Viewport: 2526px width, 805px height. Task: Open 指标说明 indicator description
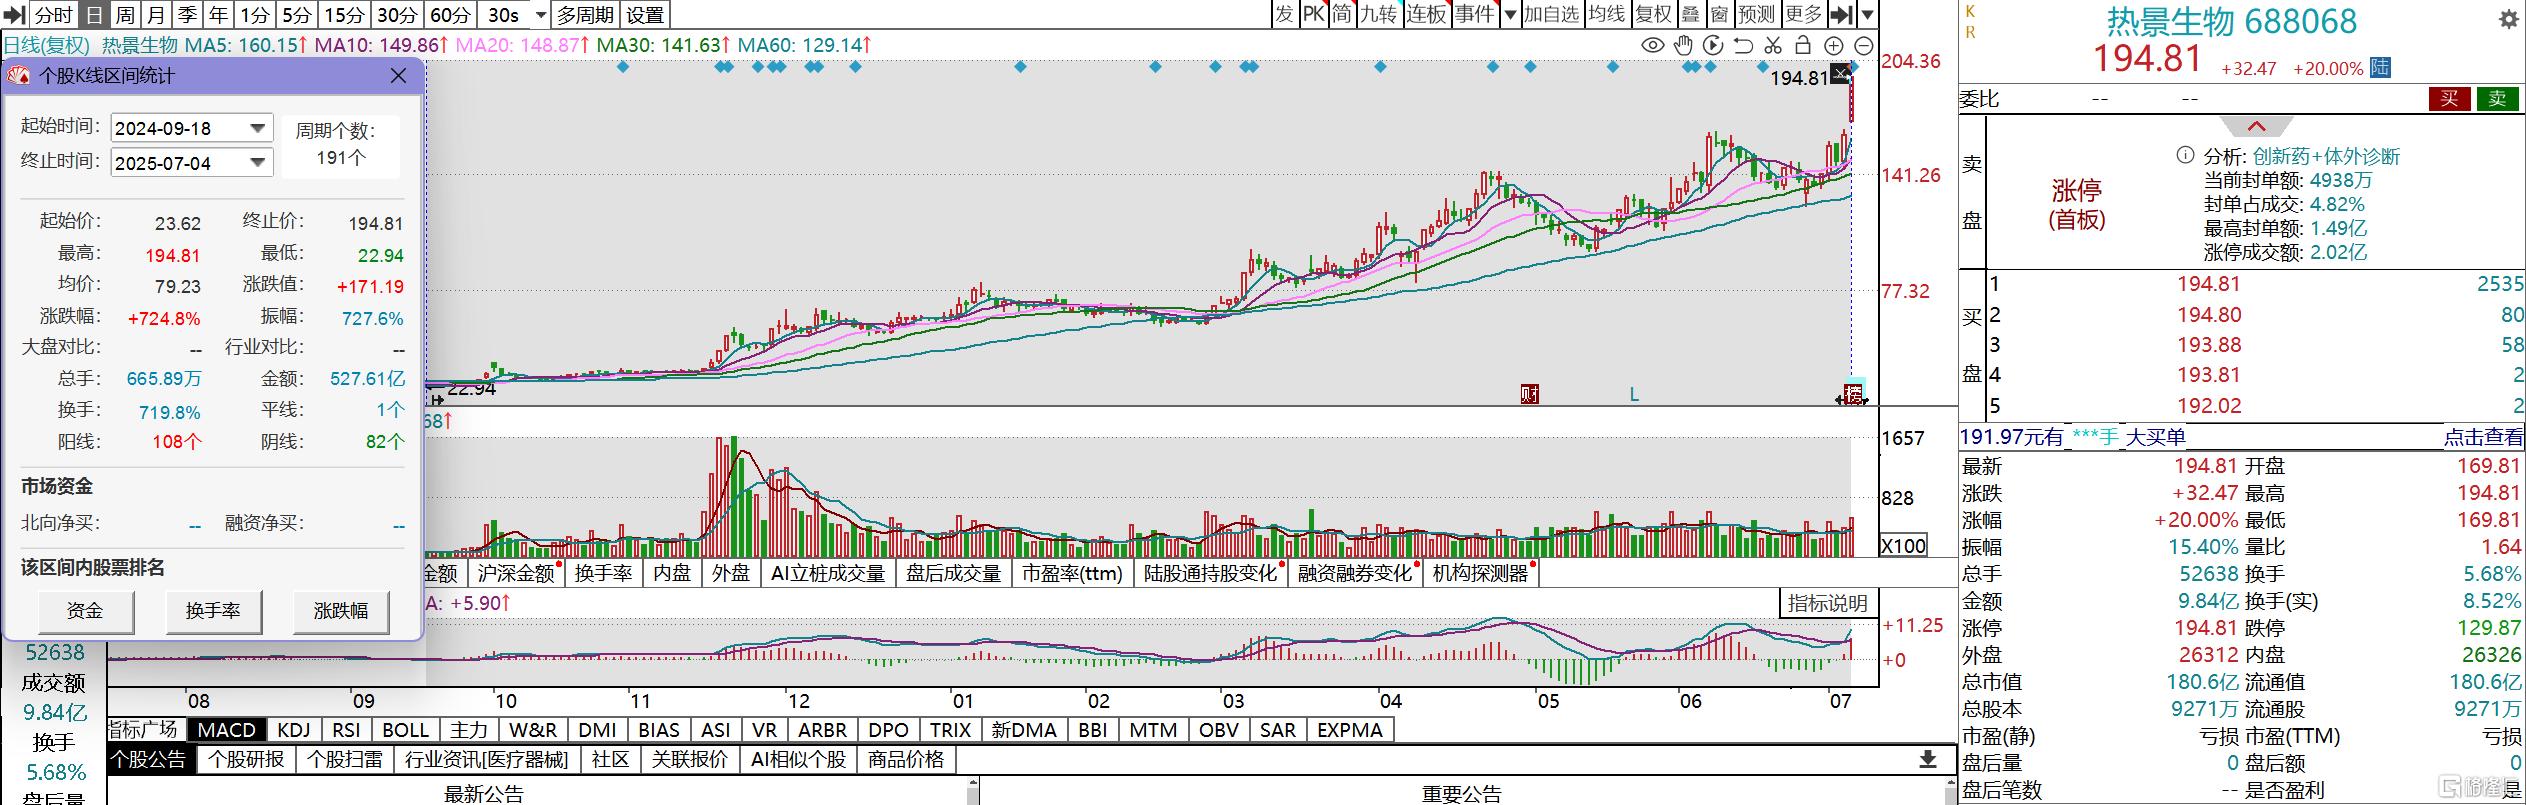1827,603
